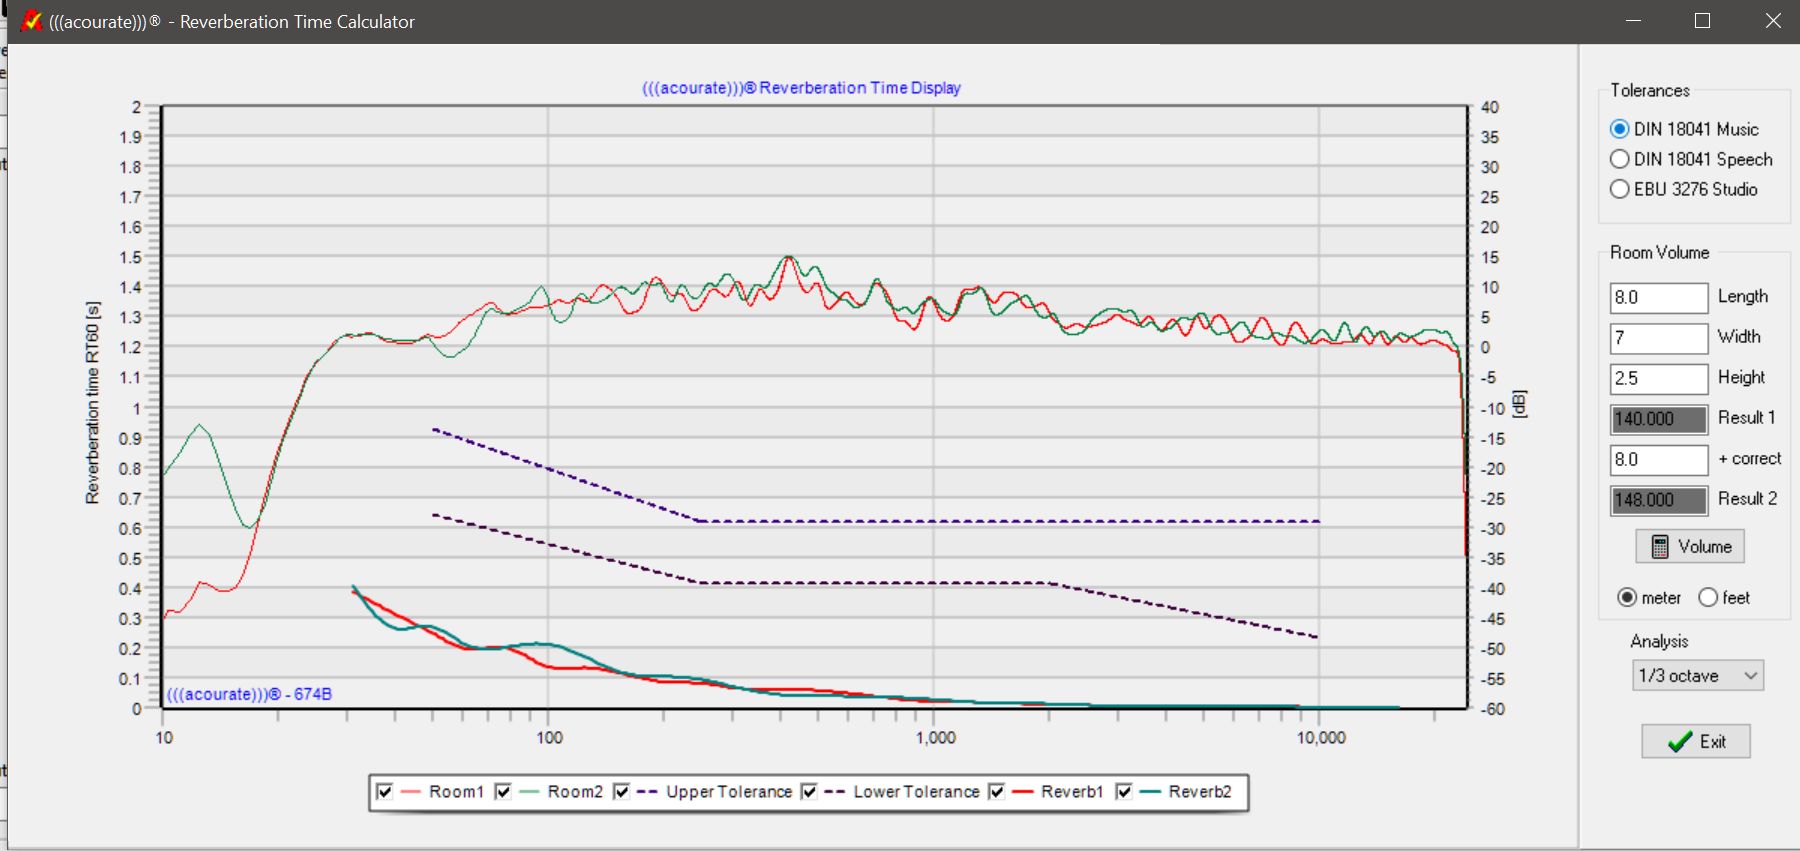Click the Reverb2 legend label

tap(1200, 792)
